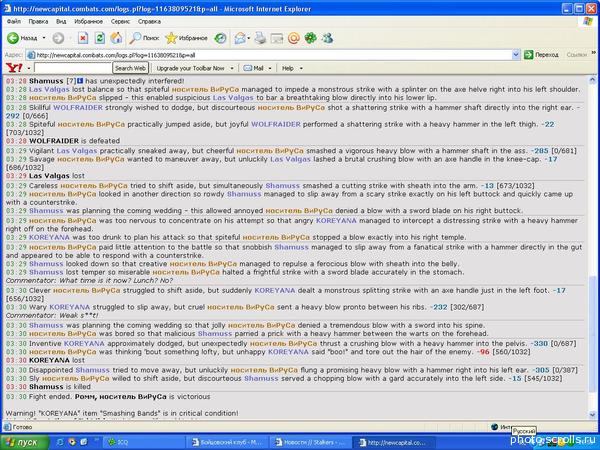Open the Mail envelope toolbar icon
This screenshot has width=600, height=450.
[x=240, y=38]
